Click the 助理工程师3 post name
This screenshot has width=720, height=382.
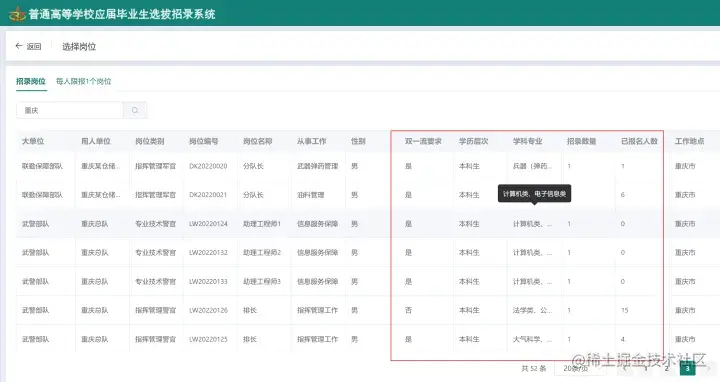pyautogui.click(x=262, y=281)
